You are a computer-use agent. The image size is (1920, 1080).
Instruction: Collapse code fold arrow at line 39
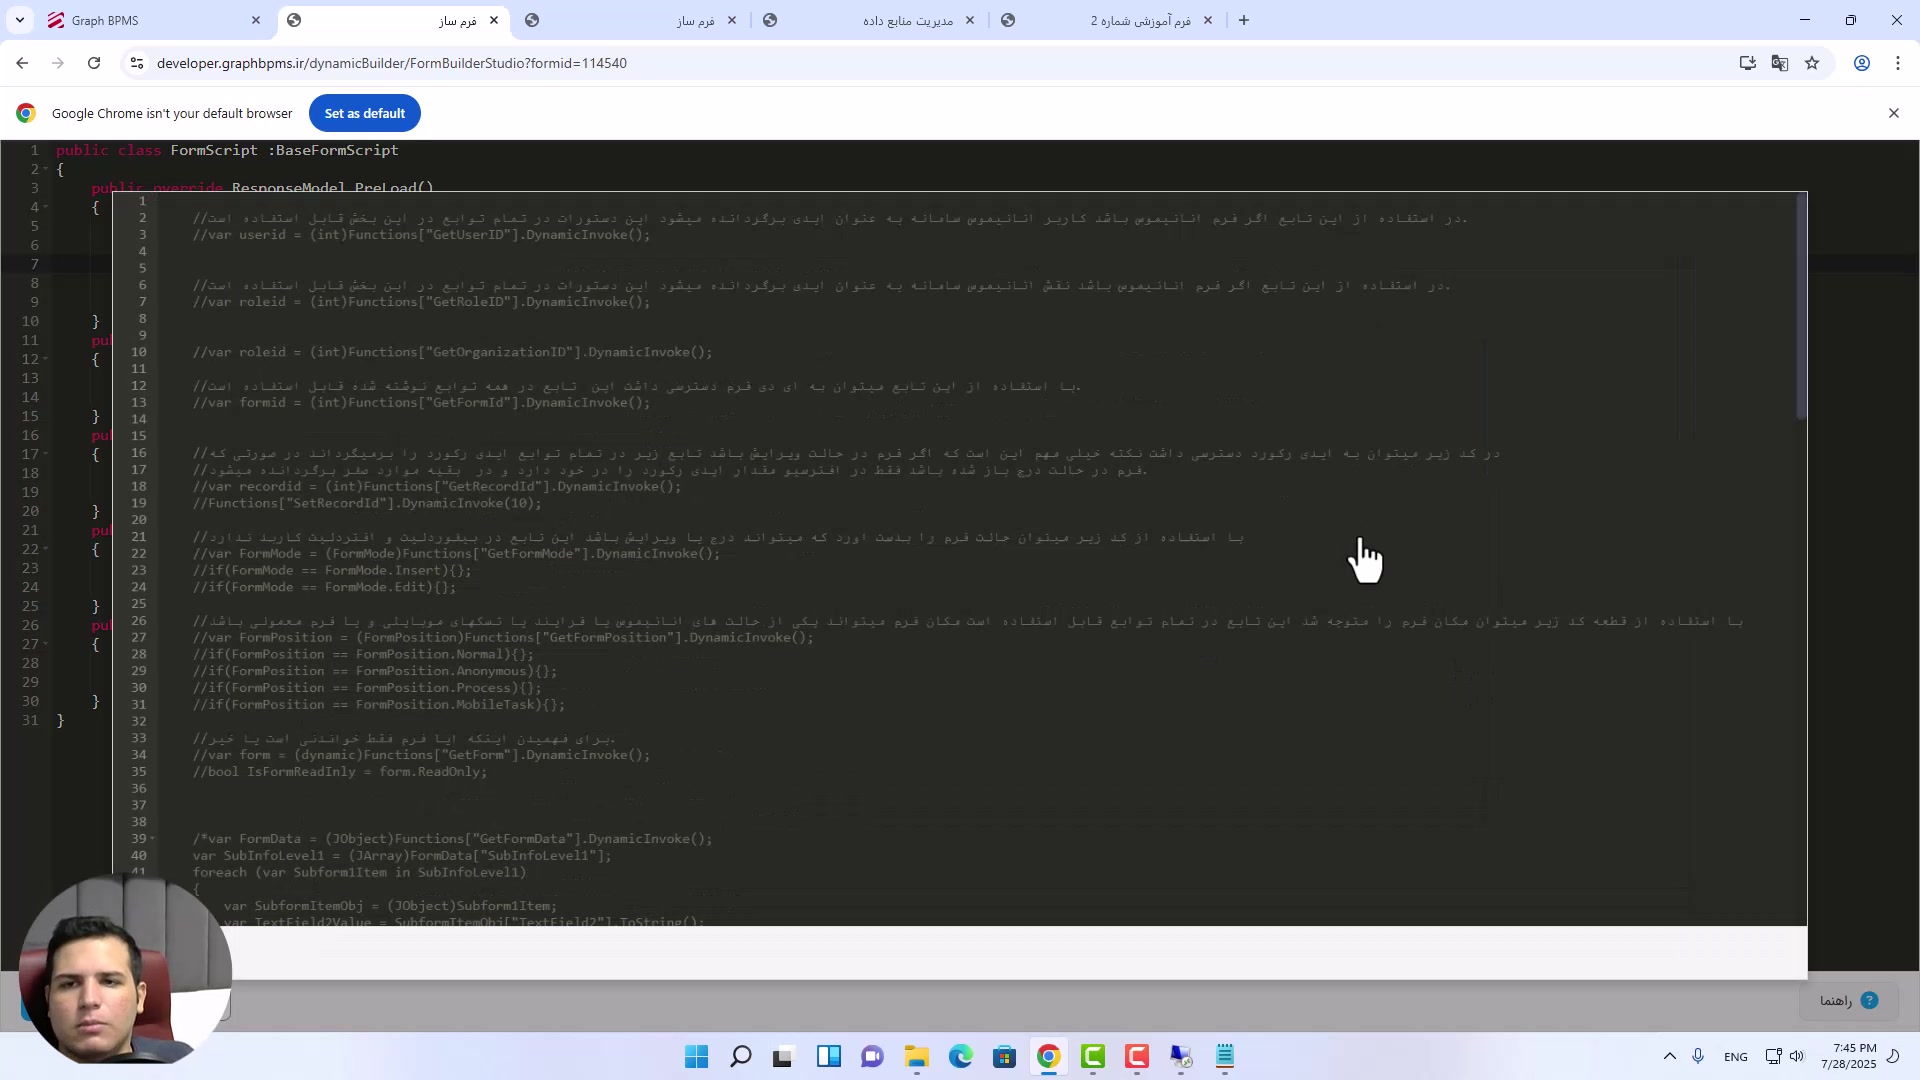point(152,839)
